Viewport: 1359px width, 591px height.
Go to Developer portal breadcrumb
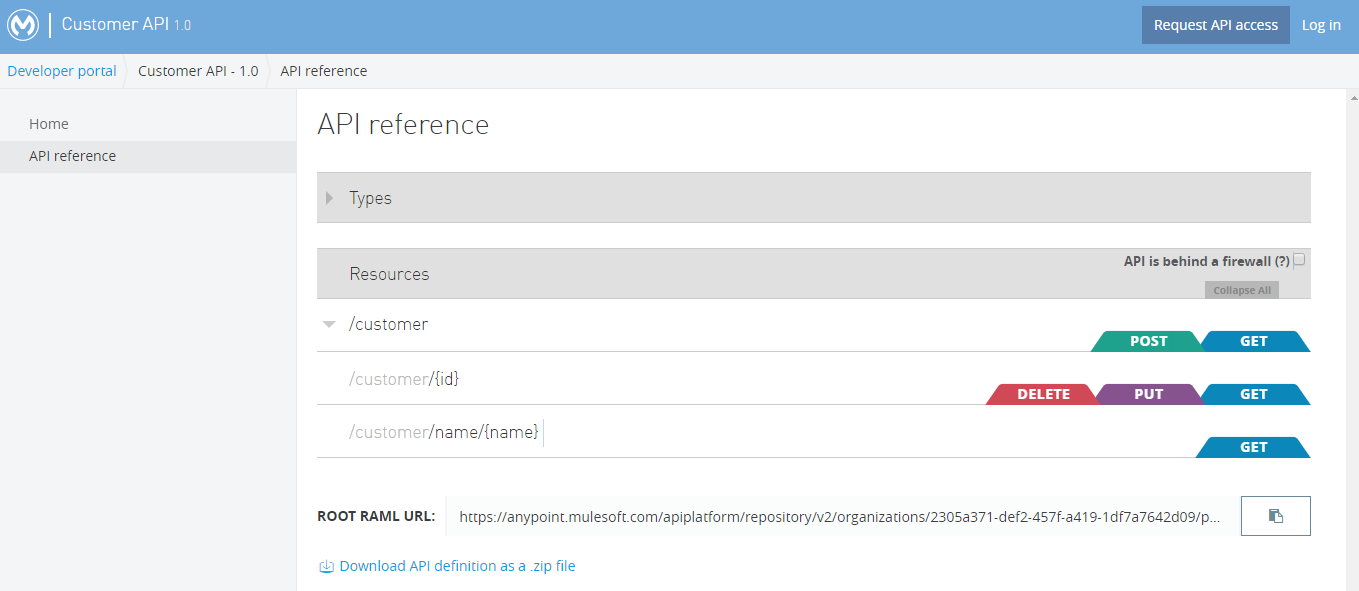click(62, 71)
